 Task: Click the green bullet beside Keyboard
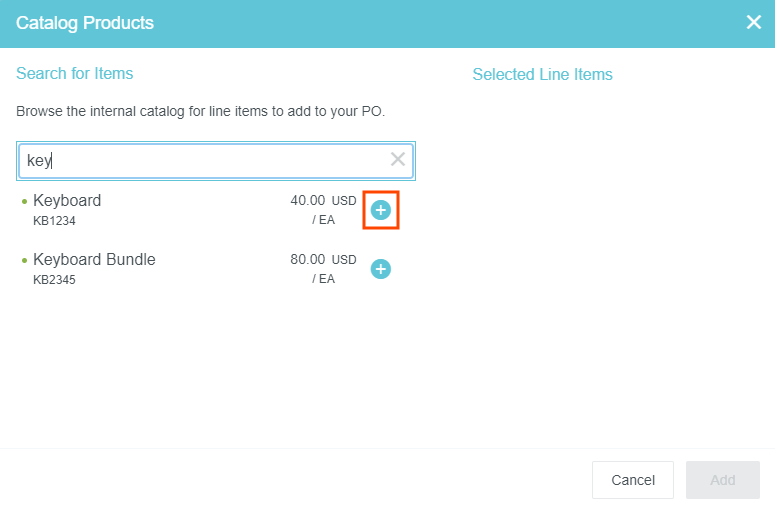click(x=24, y=201)
